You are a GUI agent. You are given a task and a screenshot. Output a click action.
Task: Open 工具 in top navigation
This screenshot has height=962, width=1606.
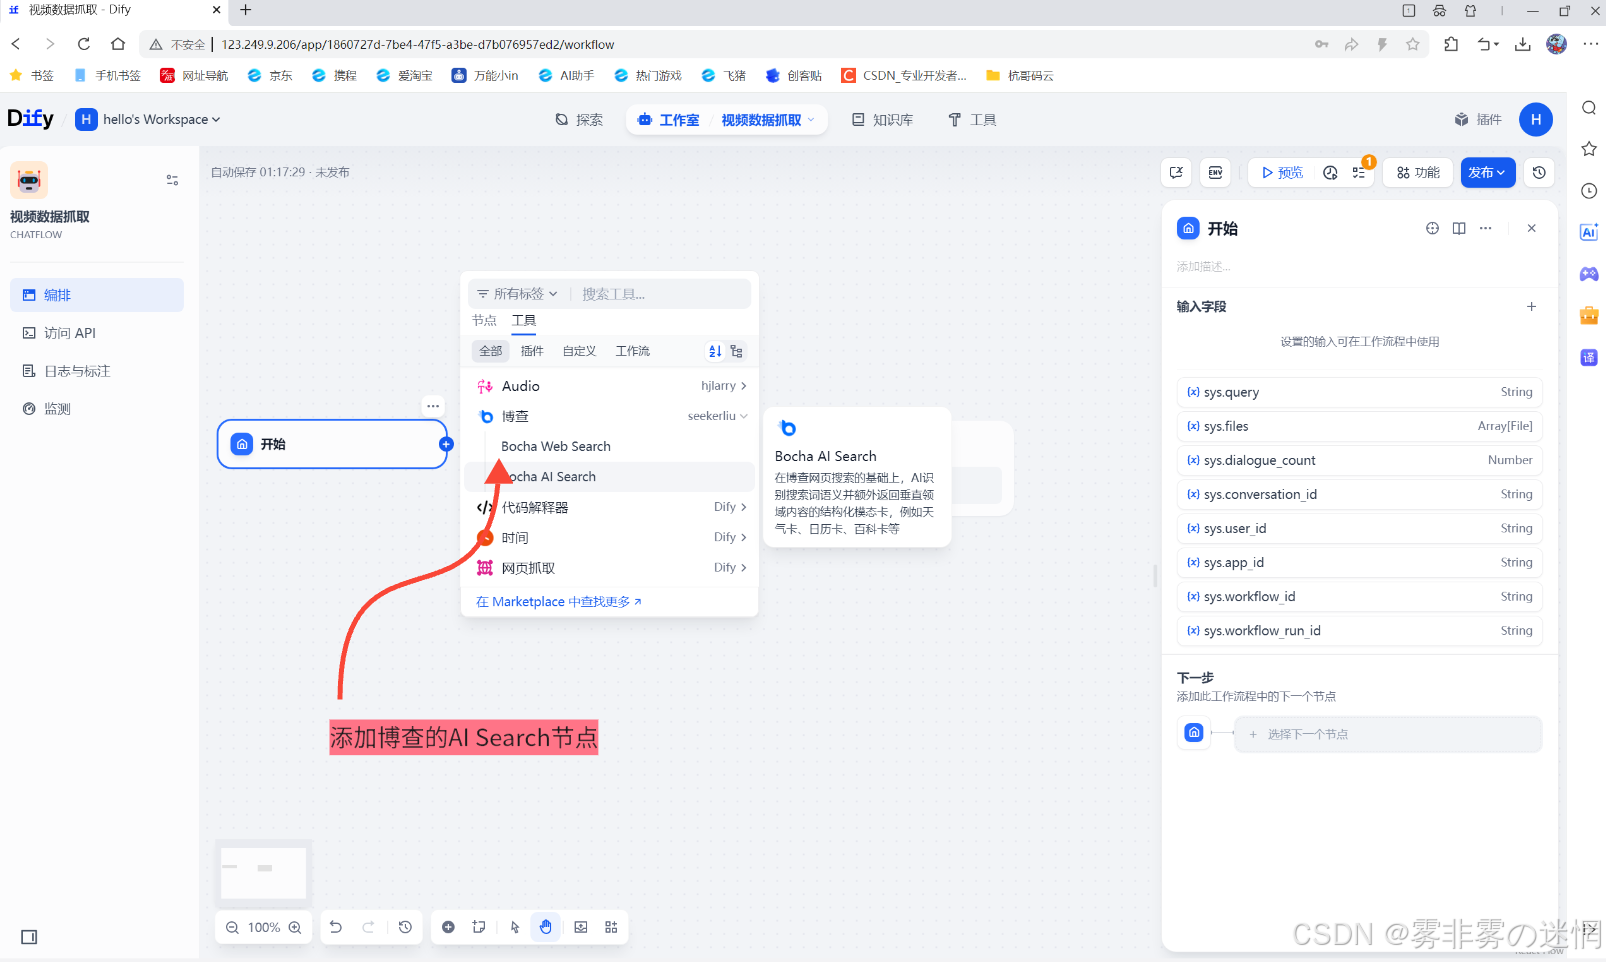pos(972,119)
